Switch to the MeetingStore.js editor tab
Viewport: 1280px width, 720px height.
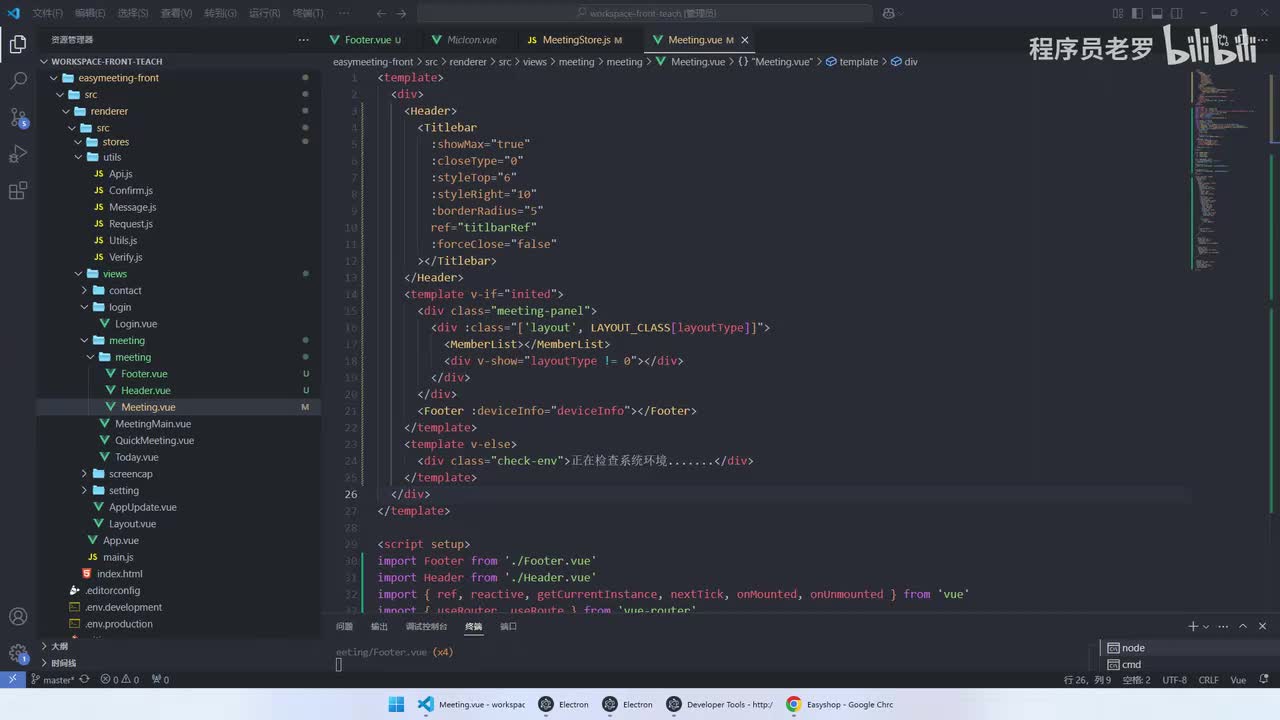576,40
